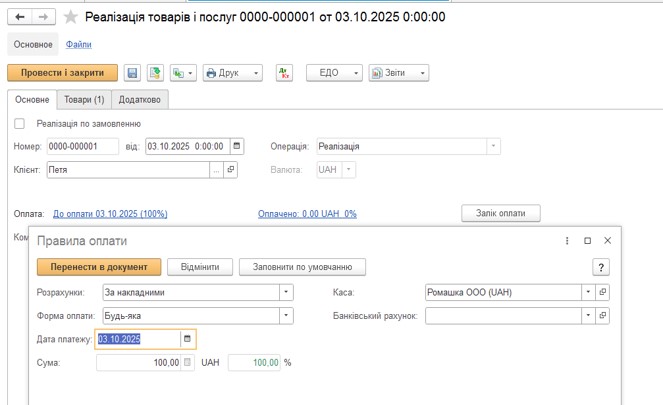Add document to favorites with star
Viewport: 663px width, 405px height.
point(70,17)
